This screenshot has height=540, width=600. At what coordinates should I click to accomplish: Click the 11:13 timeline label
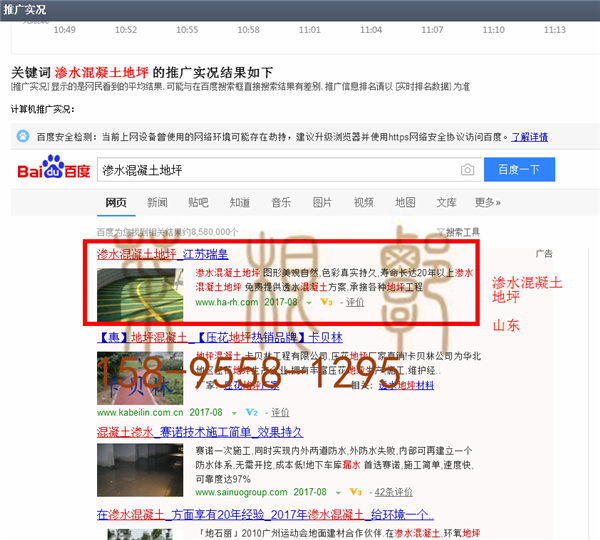click(554, 30)
